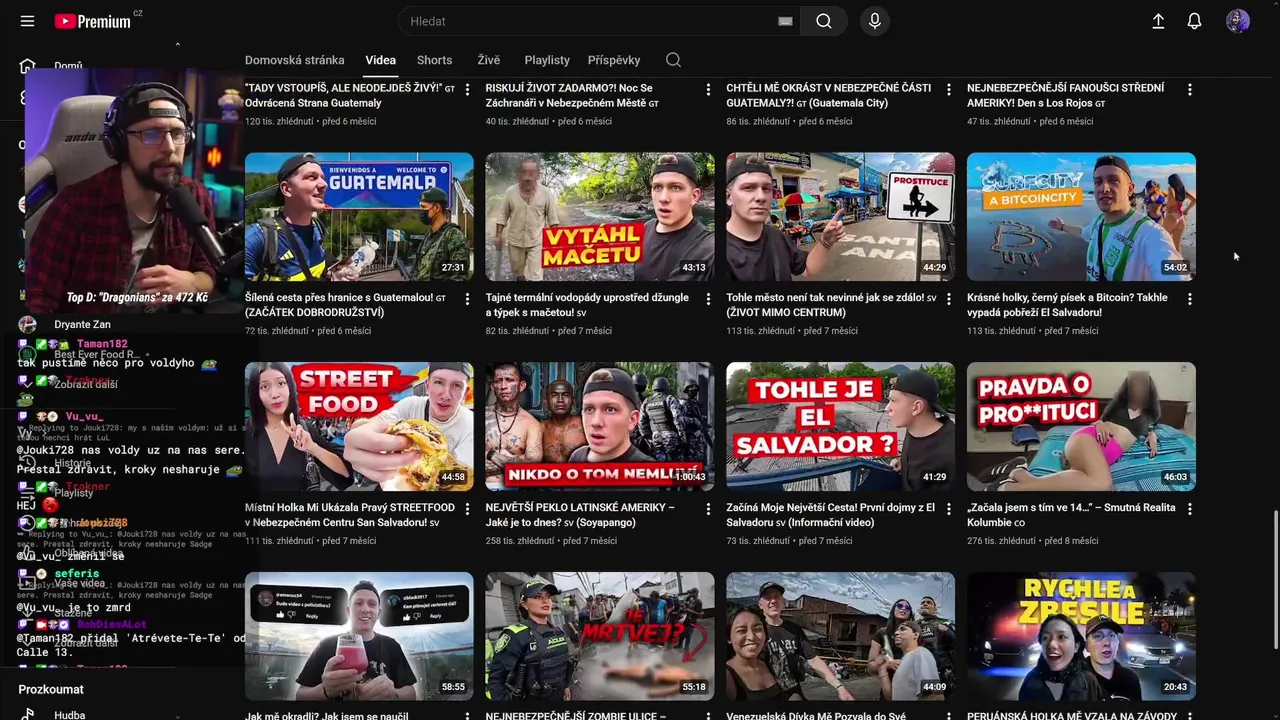Open the 'JE MRTVEJ?' thumbnail
This screenshot has width=1280, height=720.
(600, 636)
